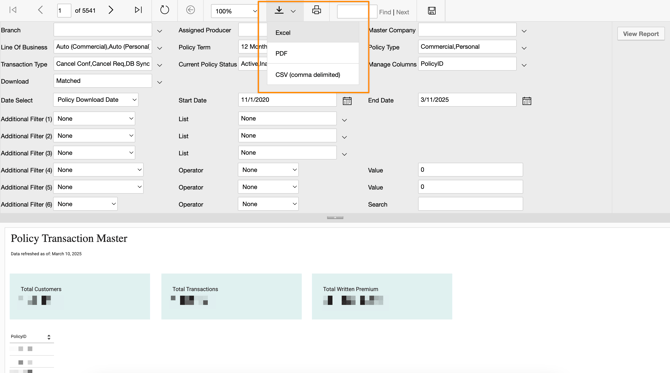Click the Total Written Premium card
Viewport: 670px width, 373px height.
tap(382, 297)
